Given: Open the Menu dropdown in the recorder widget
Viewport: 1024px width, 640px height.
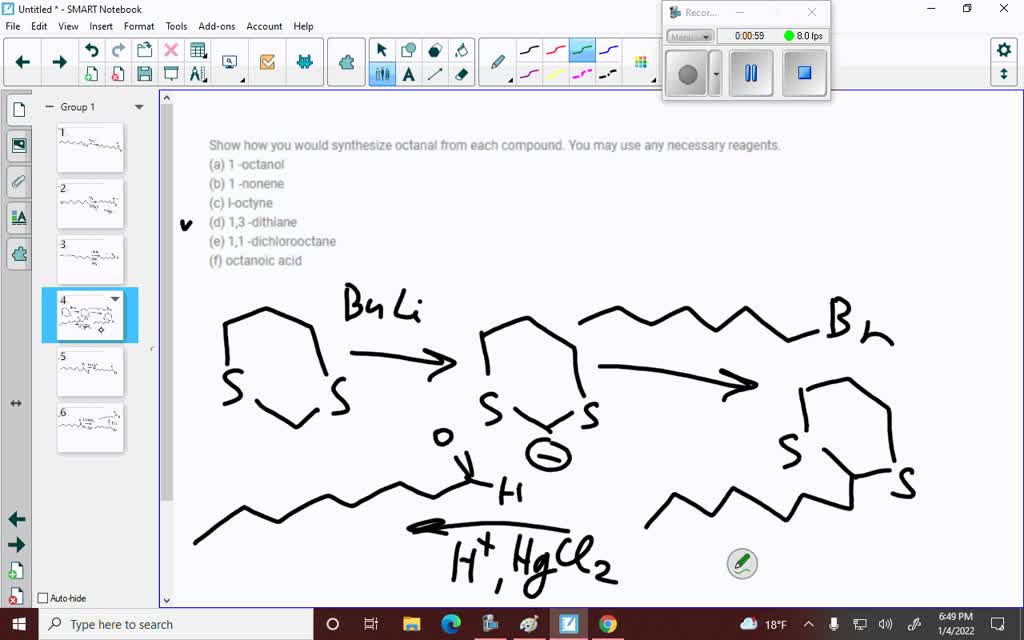Looking at the screenshot, I should click(x=689, y=36).
